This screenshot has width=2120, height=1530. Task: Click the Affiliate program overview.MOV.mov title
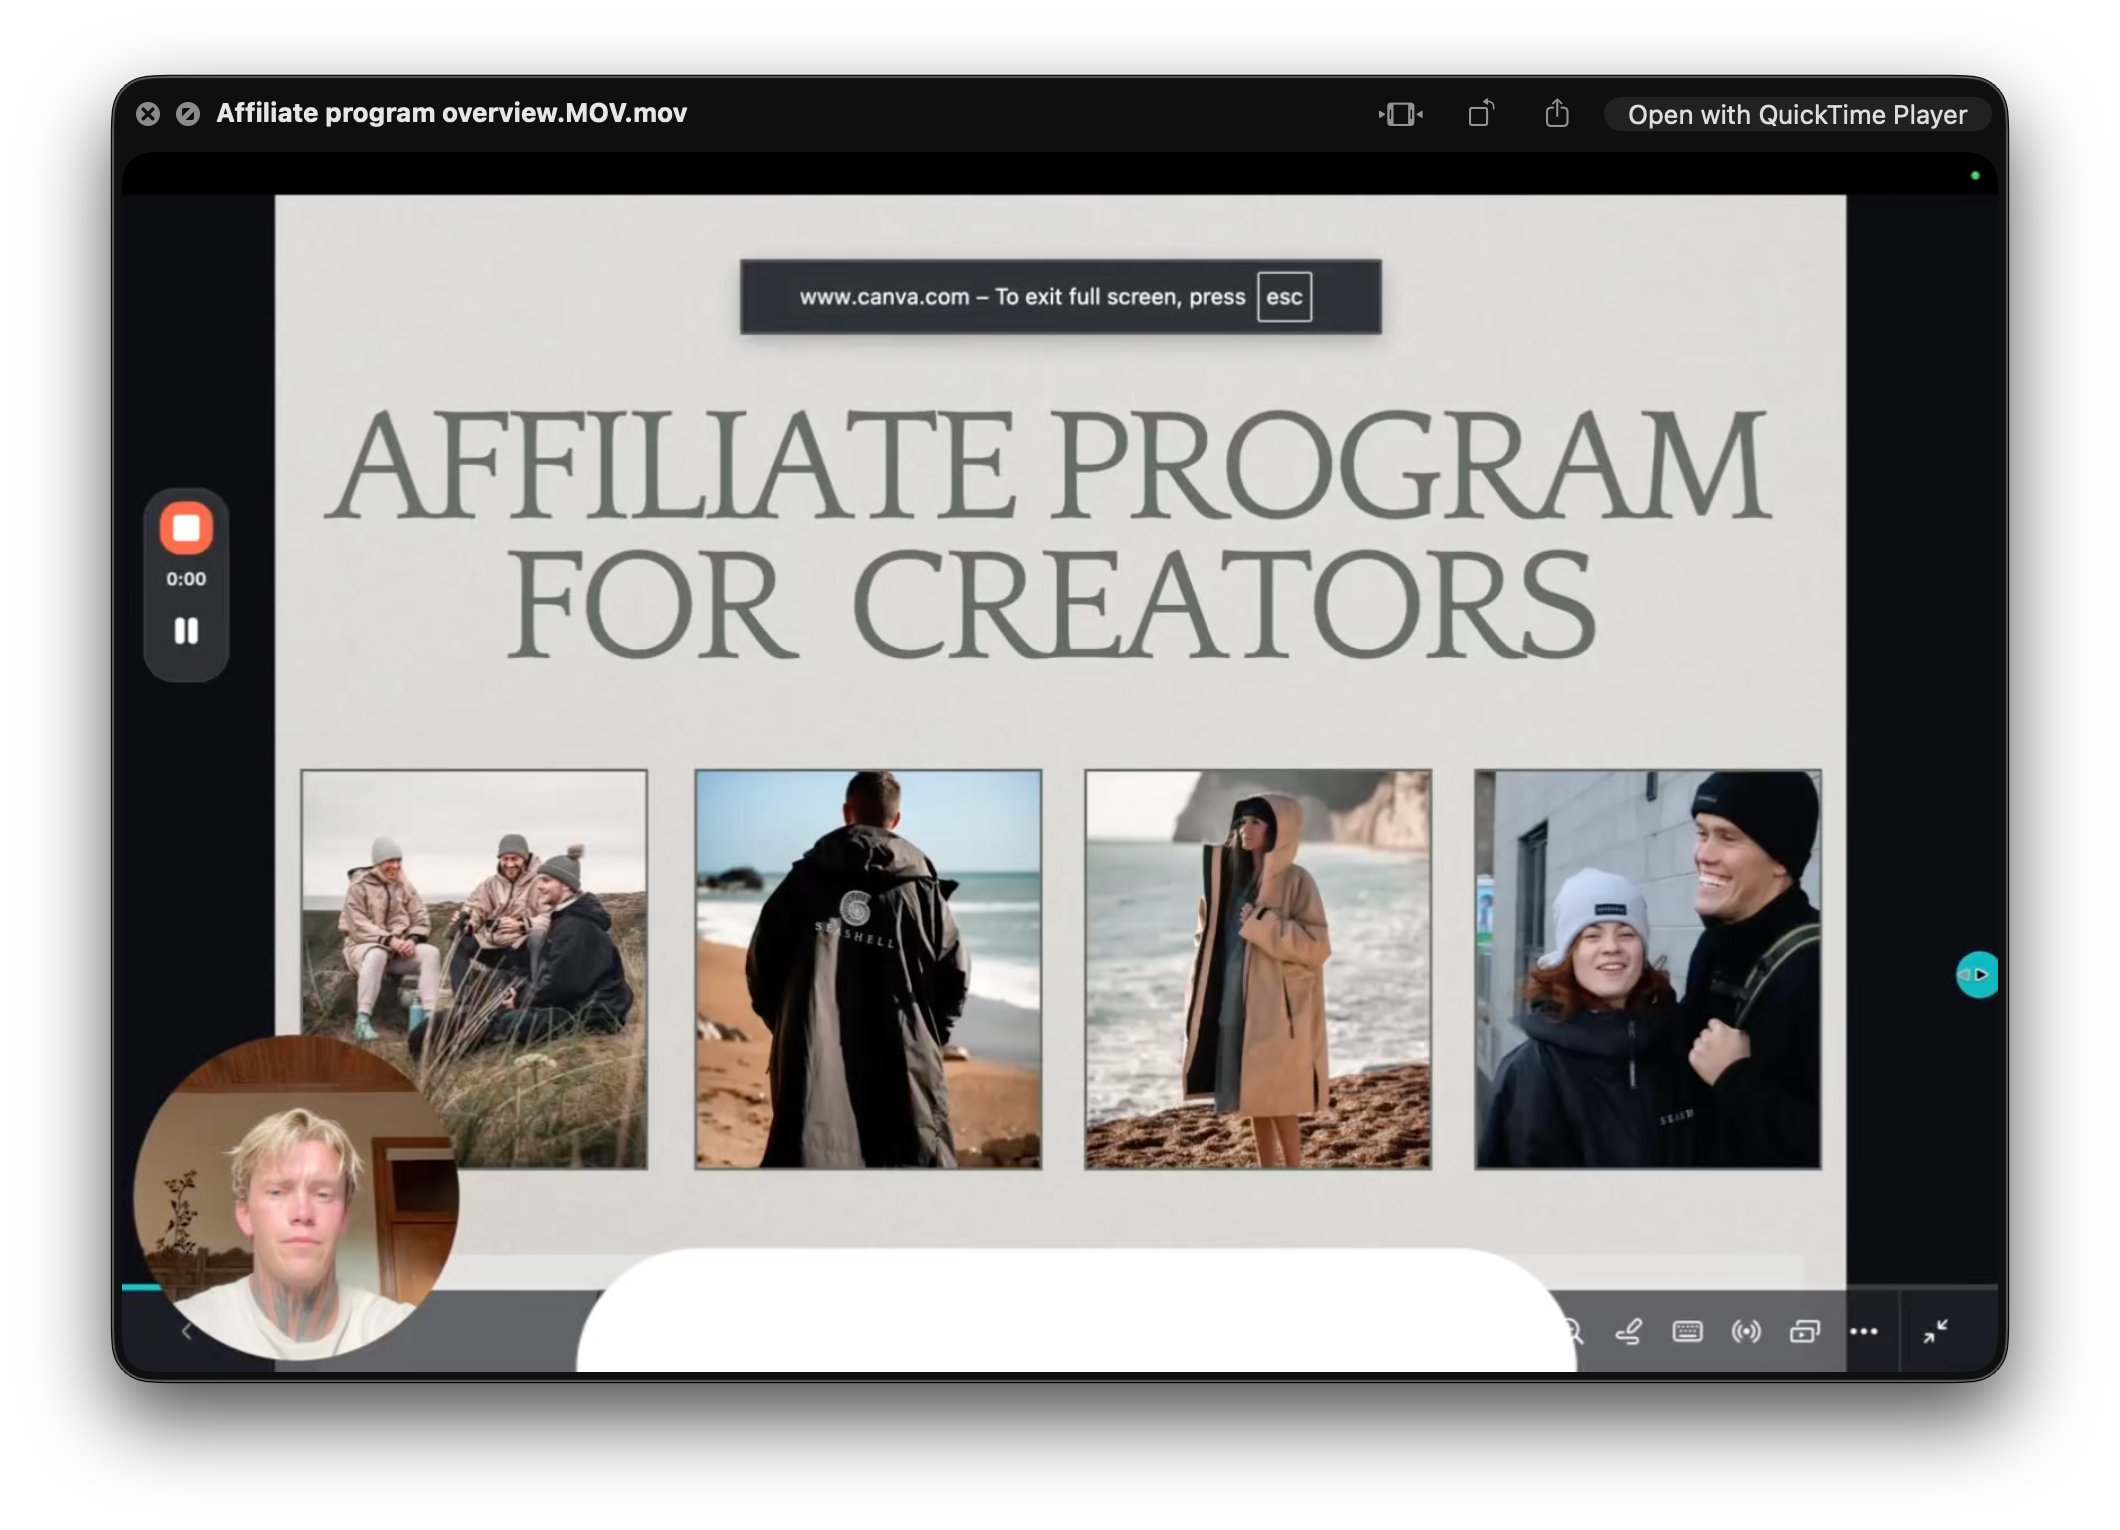click(451, 113)
